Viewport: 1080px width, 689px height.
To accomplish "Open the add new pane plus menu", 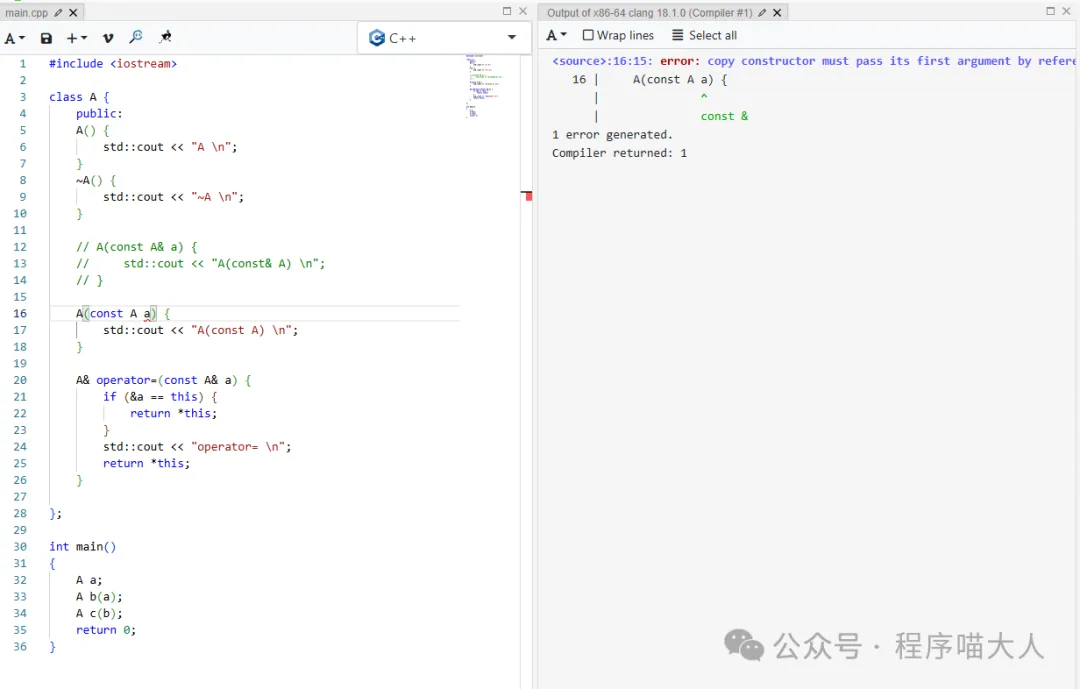I will pyautogui.click(x=76, y=39).
